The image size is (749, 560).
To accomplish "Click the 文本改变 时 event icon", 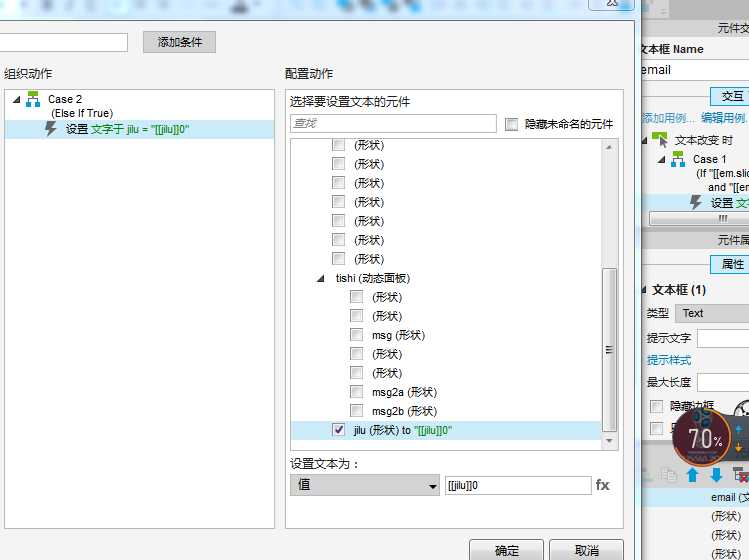I will click(x=660, y=140).
